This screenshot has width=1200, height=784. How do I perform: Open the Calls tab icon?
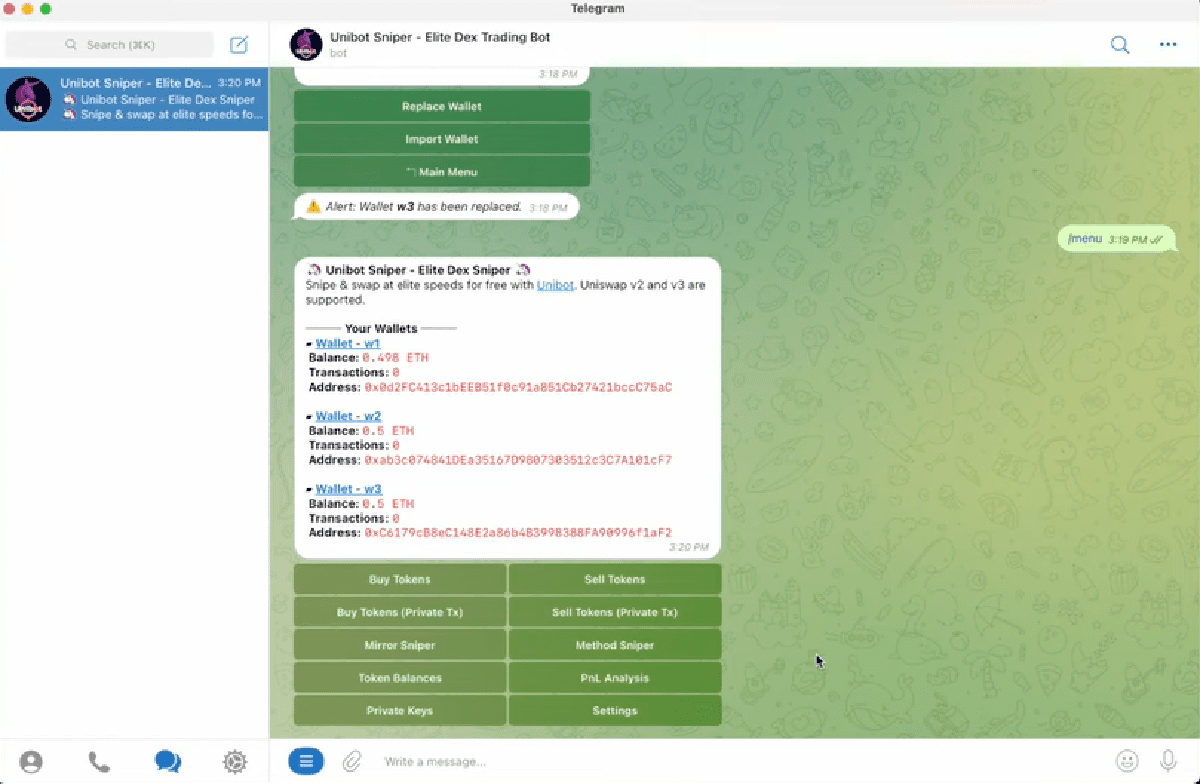tap(99, 762)
